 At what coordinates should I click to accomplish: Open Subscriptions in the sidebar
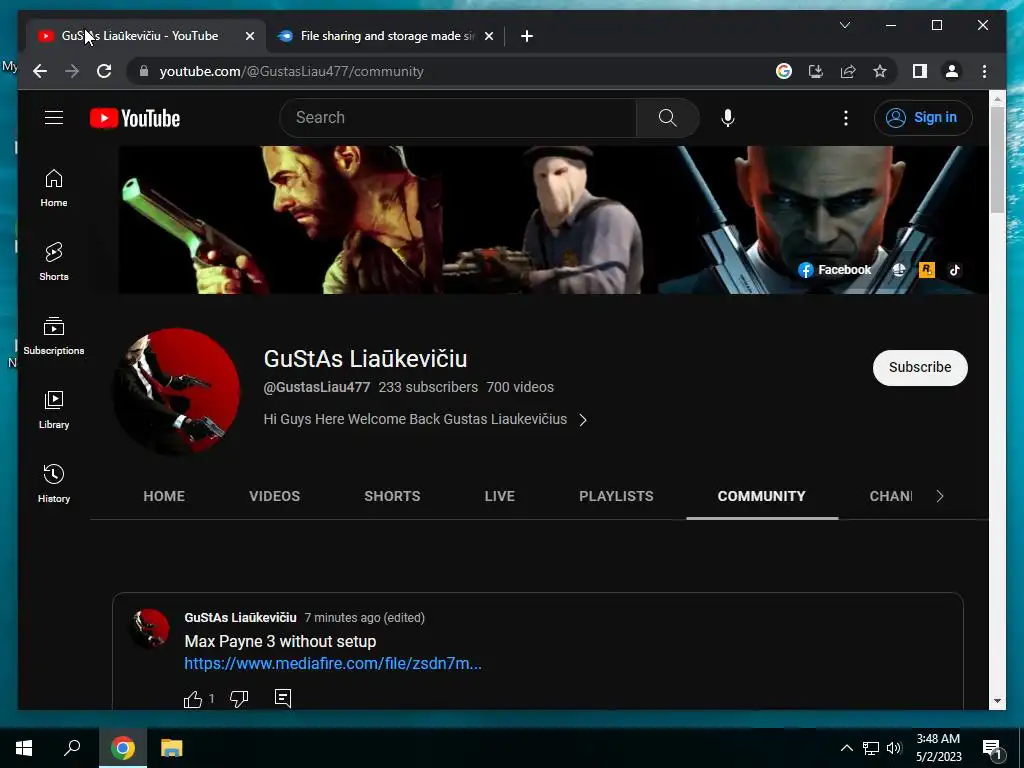click(x=54, y=336)
